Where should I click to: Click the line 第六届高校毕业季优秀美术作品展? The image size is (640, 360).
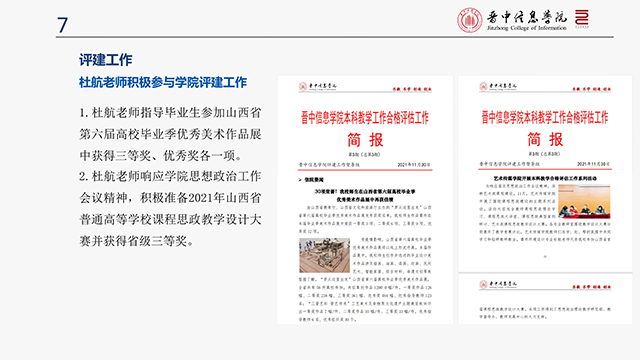[x=170, y=134]
